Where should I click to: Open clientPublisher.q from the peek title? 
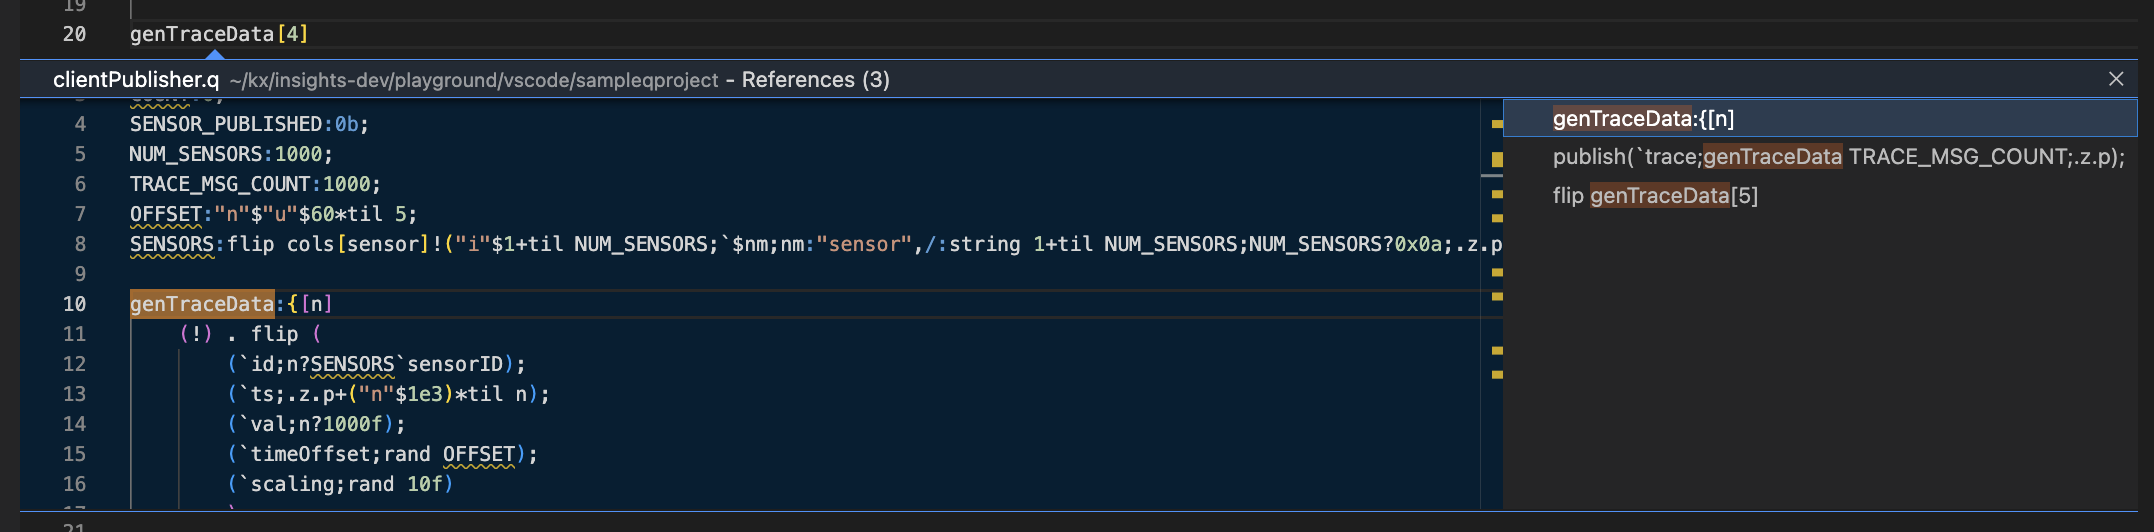pos(136,80)
